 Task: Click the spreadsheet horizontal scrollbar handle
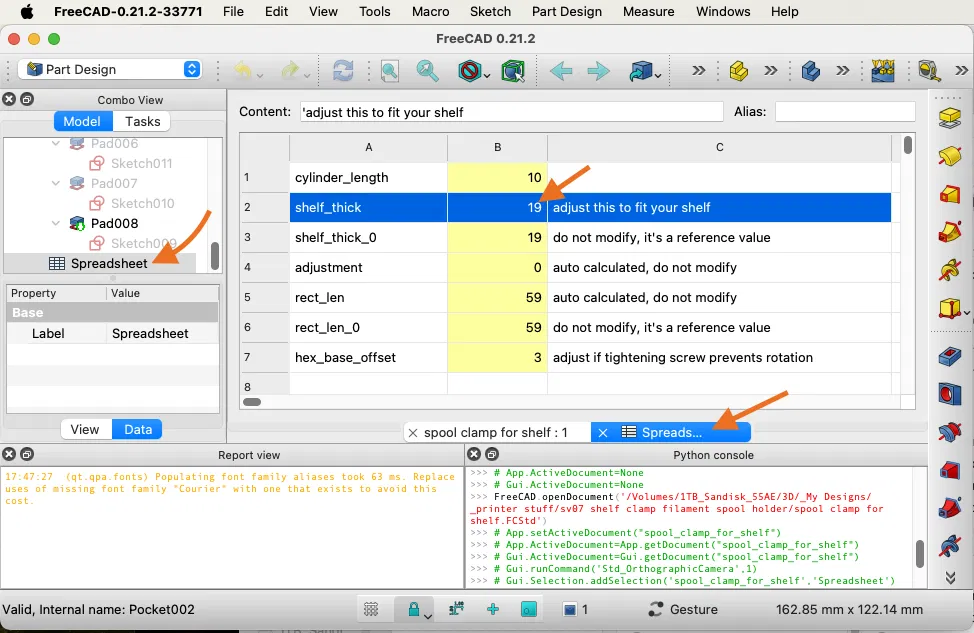pyautogui.click(x=252, y=402)
